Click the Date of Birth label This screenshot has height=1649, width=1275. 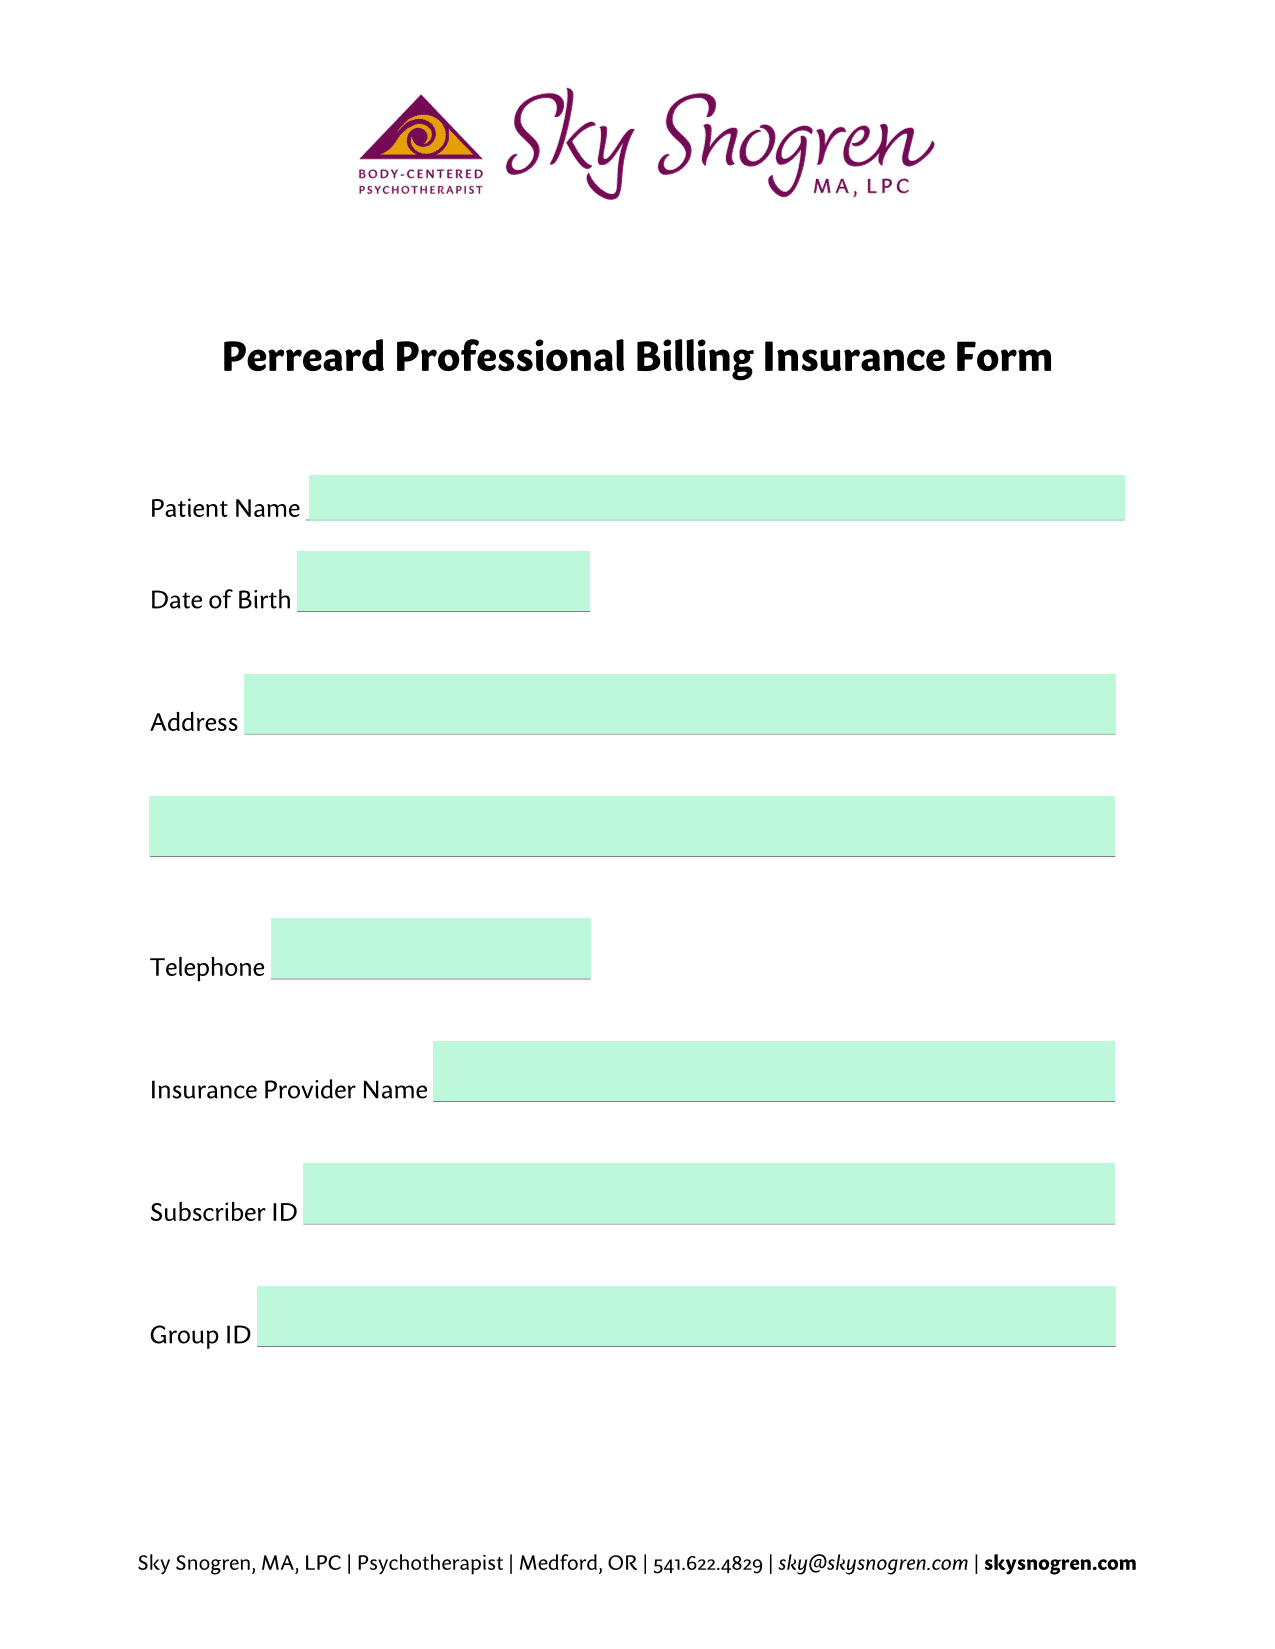click(x=221, y=600)
